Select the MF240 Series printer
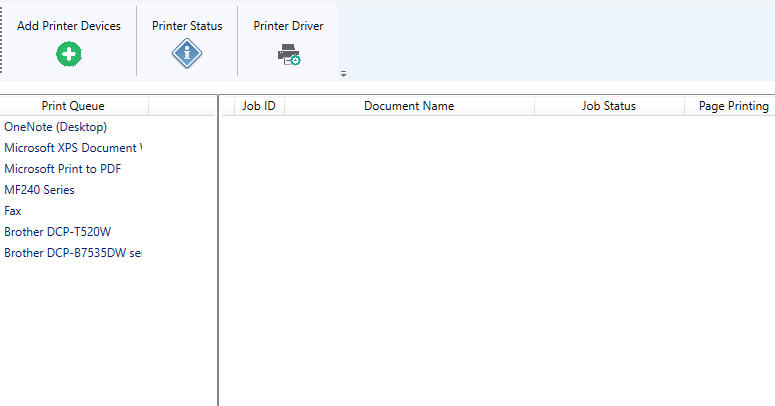 pyautogui.click(x=40, y=190)
